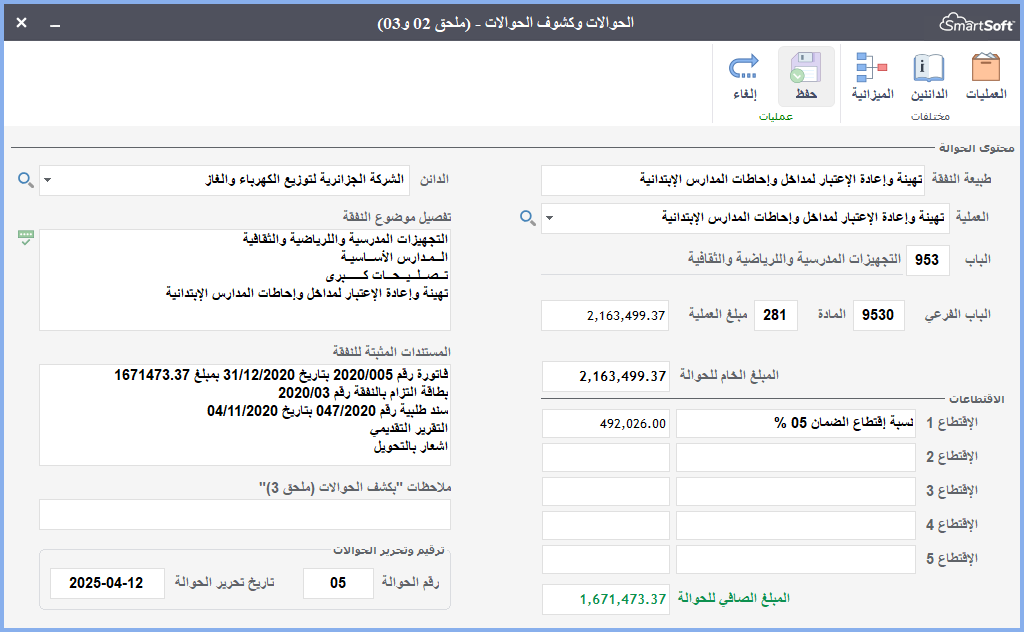Image resolution: width=1024 pixels, height=632 pixels.
Task: Click the الباب chapter code field 953
Action: click(x=928, y=260)
